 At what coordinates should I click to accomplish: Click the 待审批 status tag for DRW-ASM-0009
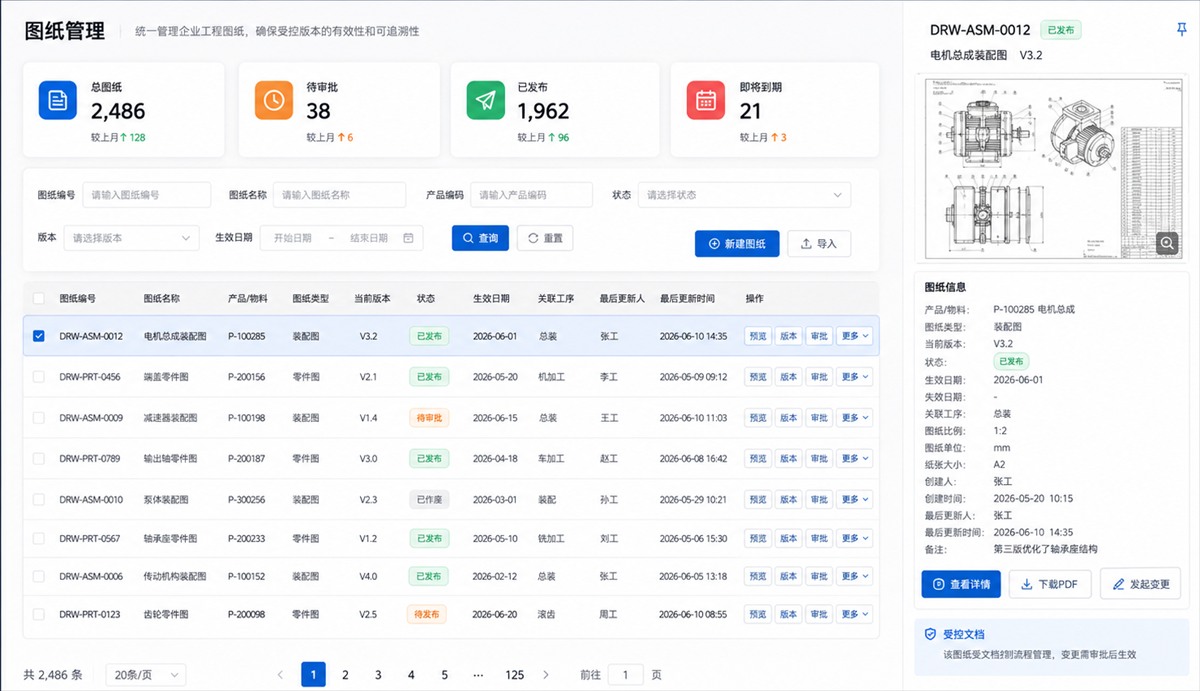[x=429, y=417]
